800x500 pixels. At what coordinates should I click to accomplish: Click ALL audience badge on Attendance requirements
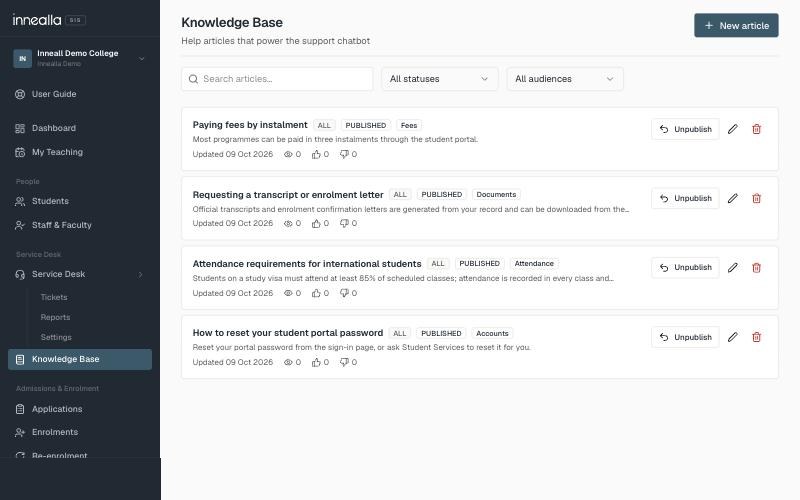tap(438, 264)
